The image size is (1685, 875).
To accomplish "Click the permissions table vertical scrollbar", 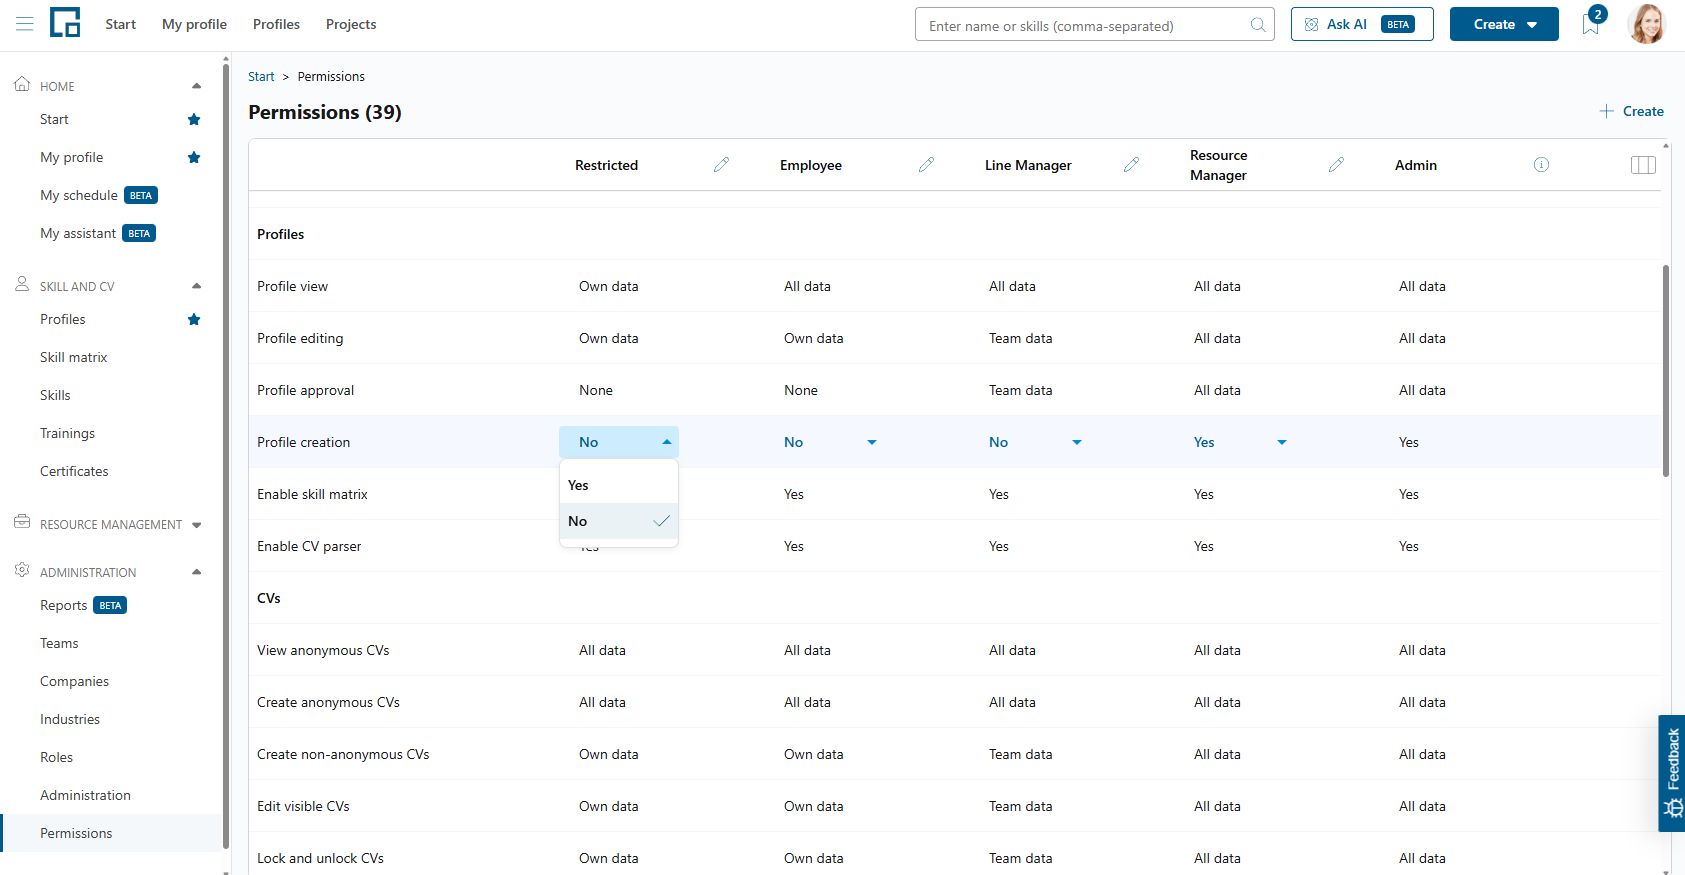I will [x=1665, y=370].
